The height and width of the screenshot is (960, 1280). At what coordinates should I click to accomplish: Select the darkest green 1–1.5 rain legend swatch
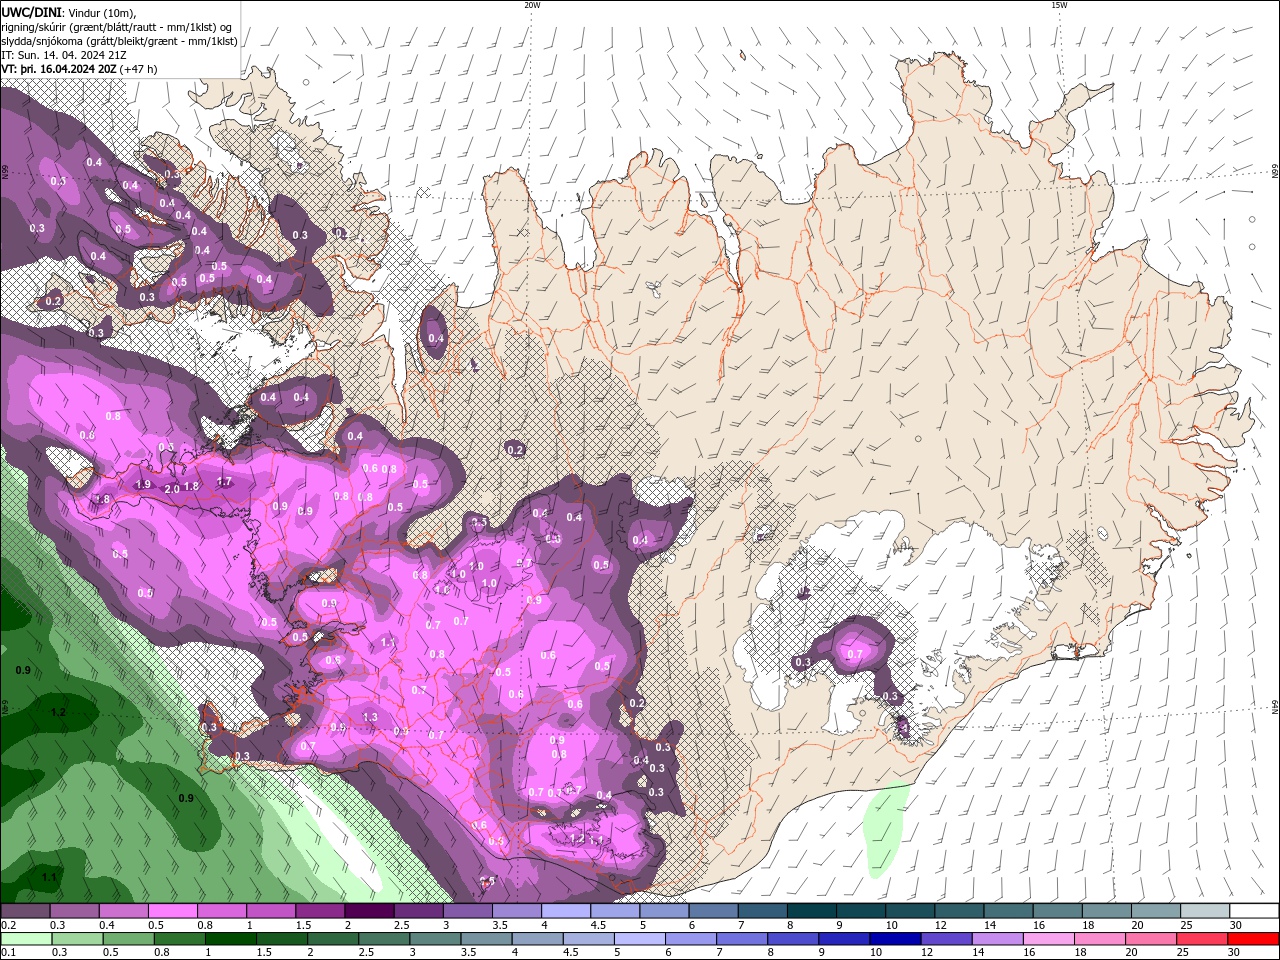(x=231, y=939)
